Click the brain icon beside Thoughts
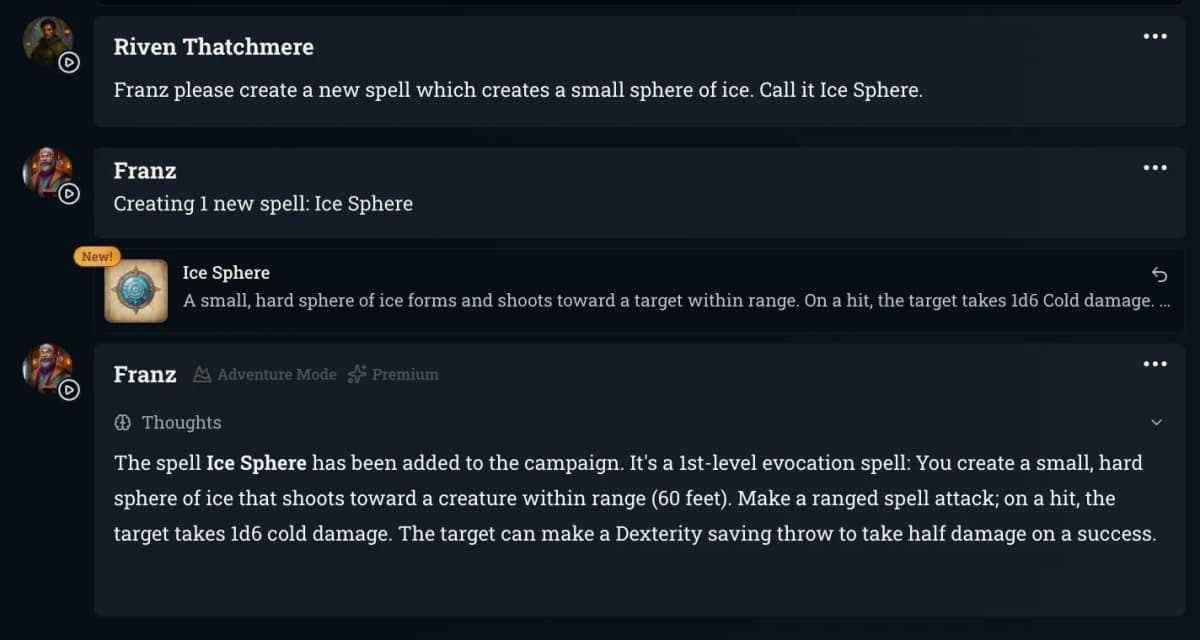 pyautogui.click(x=123, y=423)
